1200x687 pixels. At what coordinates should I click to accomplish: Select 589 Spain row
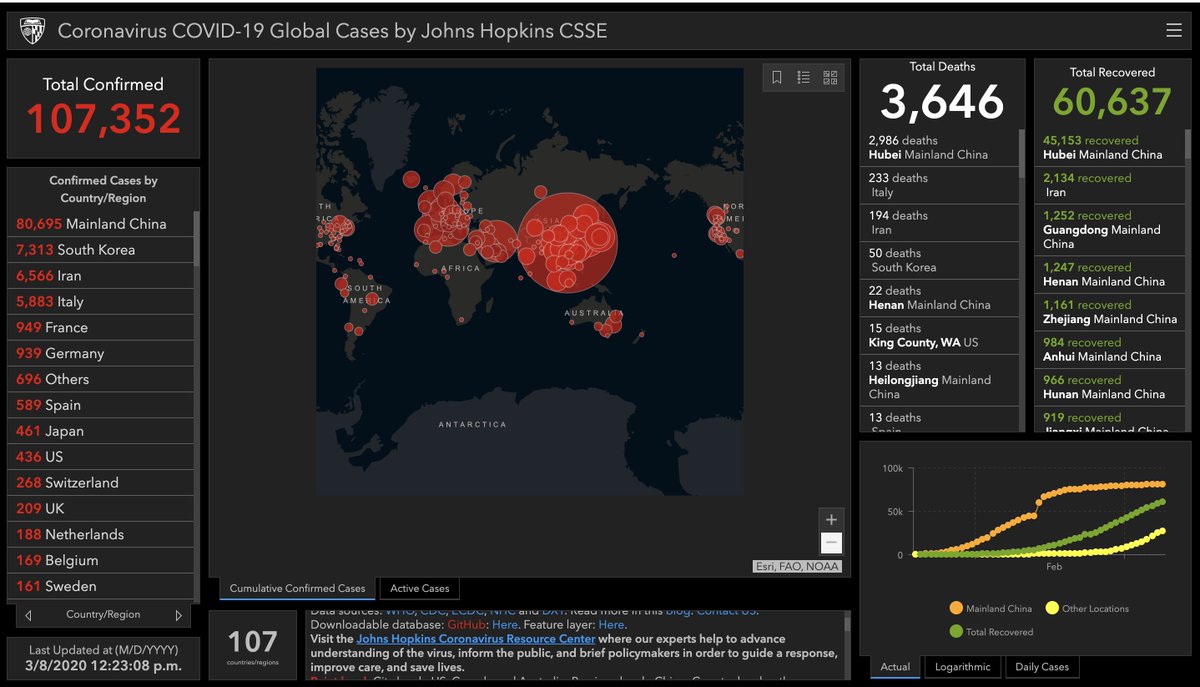(101, 405)
